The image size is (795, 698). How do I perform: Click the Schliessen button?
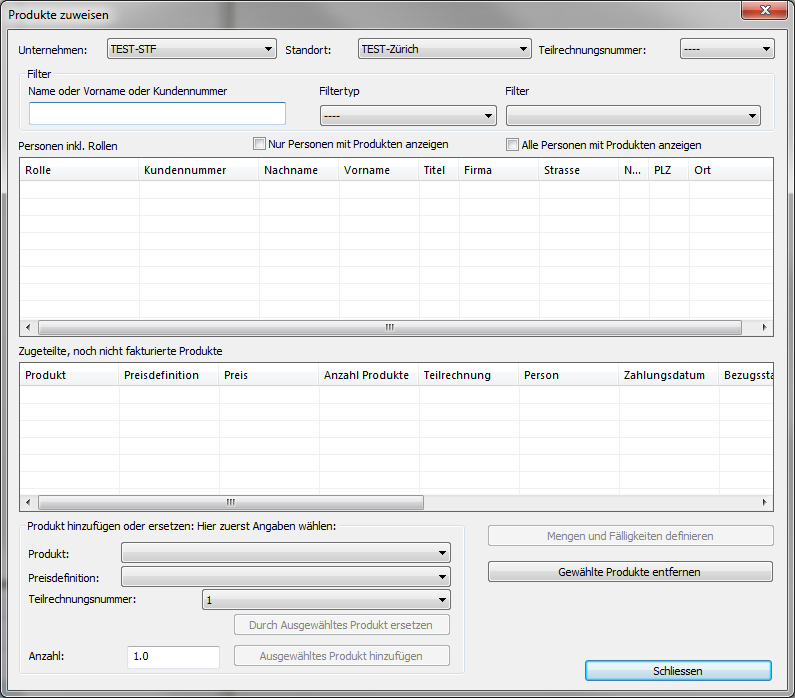click(678, 671)
